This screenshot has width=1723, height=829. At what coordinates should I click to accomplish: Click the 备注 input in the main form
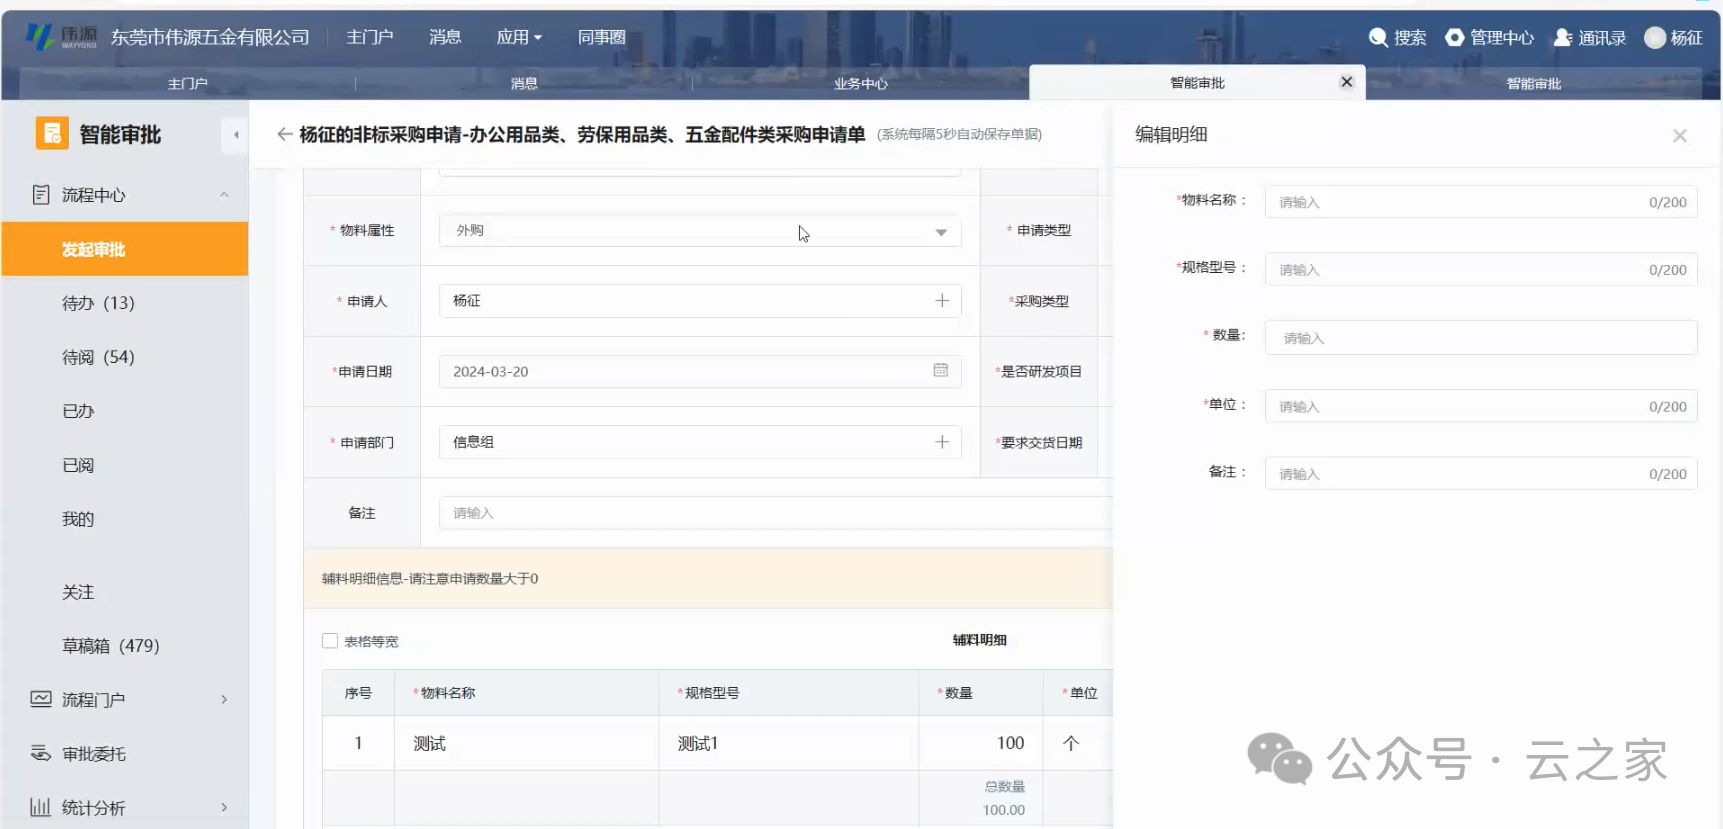tap(776, 513)
